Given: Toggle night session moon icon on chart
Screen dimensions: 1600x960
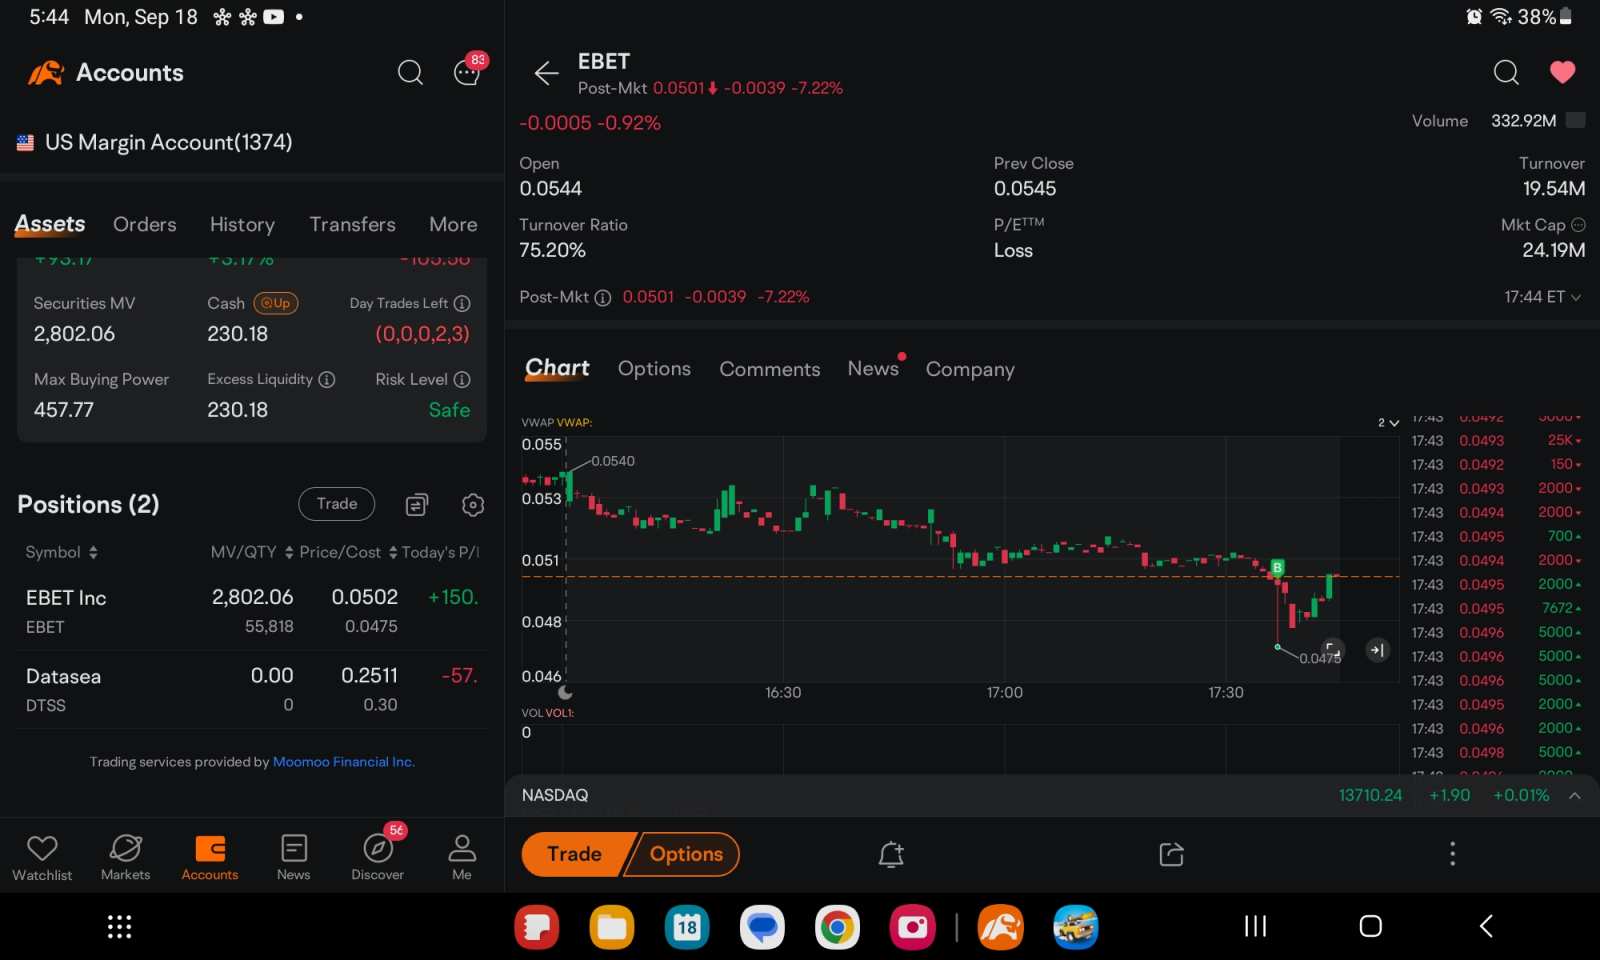Looking at the screenshot, I should (565, 692).
